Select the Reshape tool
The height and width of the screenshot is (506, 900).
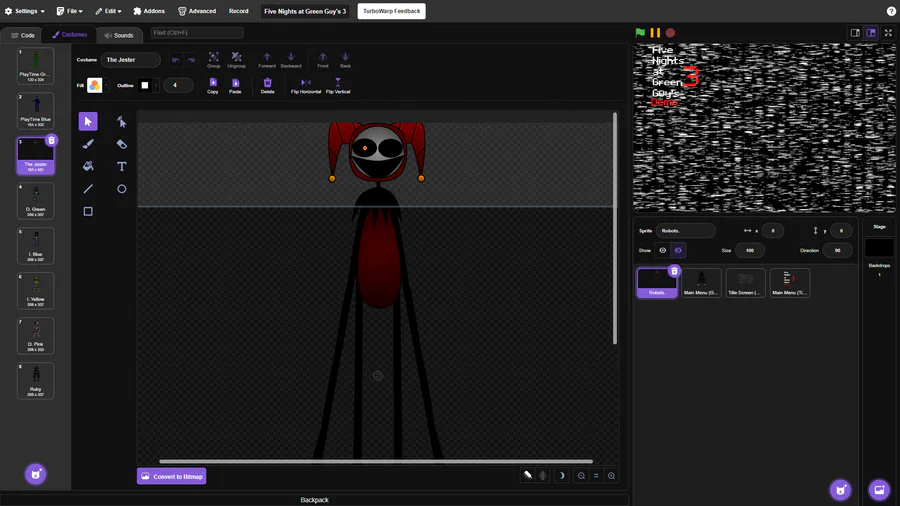pyautogui.click(x=122, y=122)
